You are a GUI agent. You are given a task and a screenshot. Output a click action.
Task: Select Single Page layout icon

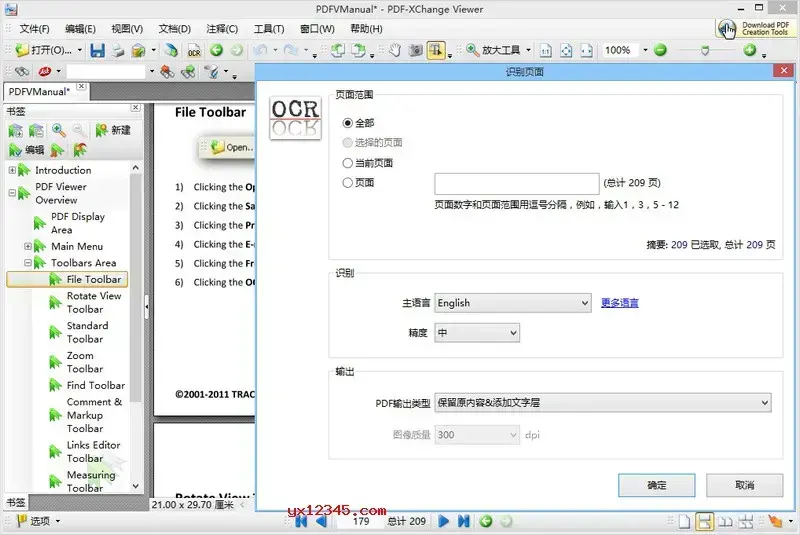(x=684, y=521)
